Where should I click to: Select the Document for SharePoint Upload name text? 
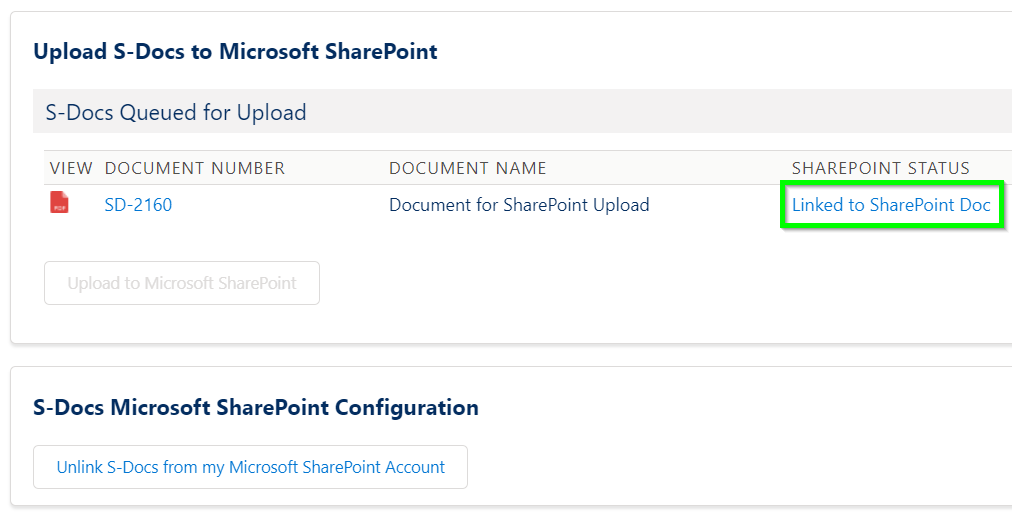pyautogui.click(x=520, y=205)
